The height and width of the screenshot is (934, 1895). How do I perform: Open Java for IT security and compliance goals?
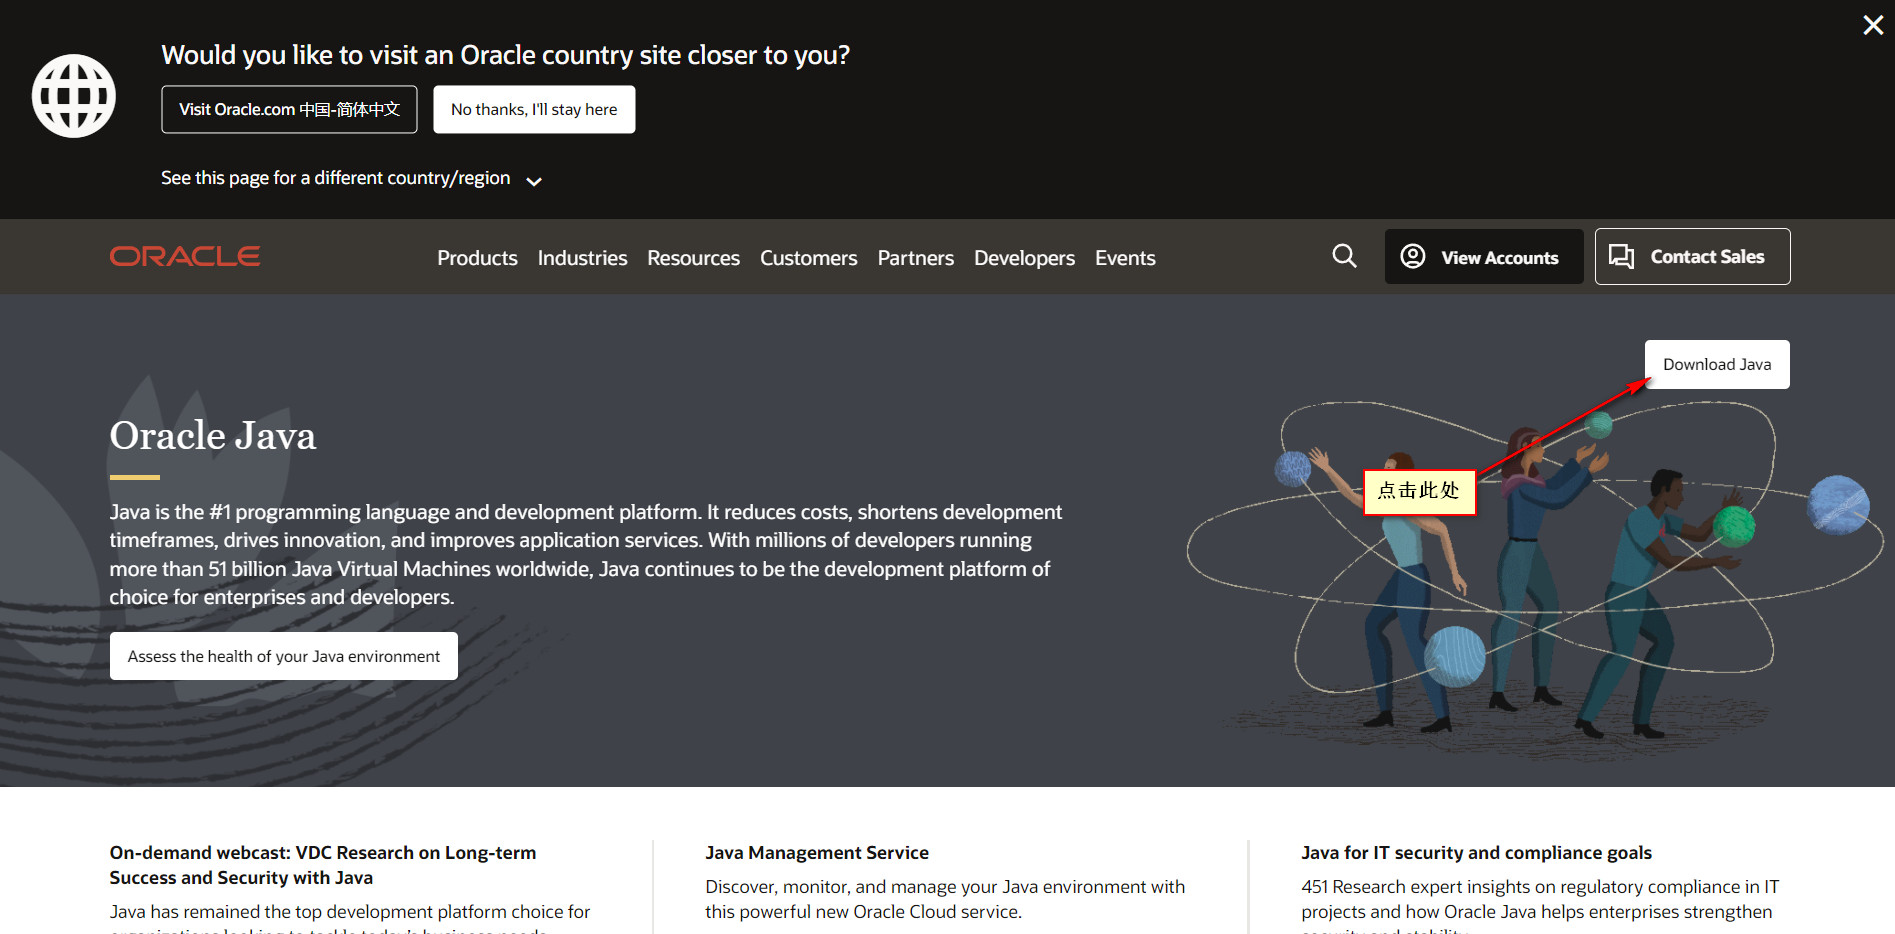pyautogui.click(x=1476, y=853)
